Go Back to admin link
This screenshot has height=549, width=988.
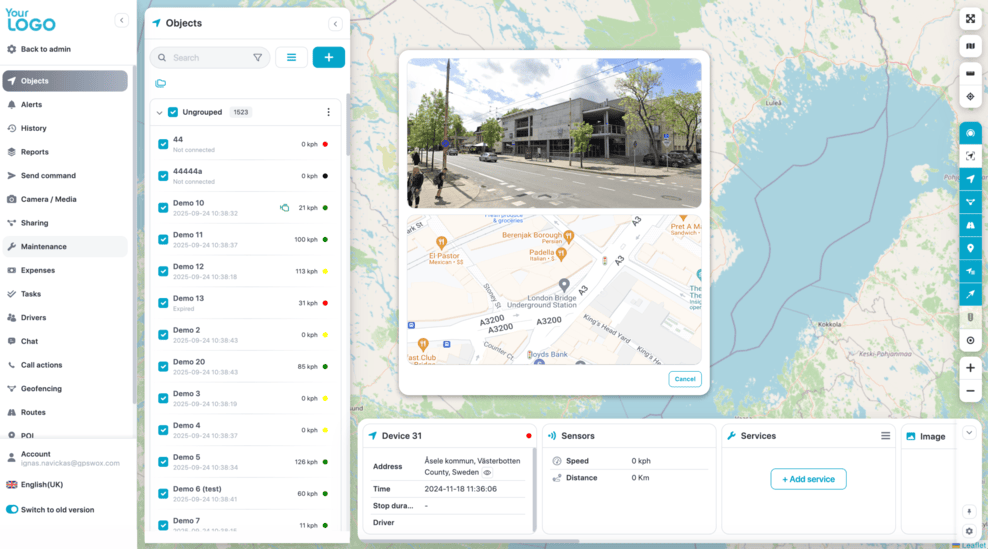(x=39, y=49)
